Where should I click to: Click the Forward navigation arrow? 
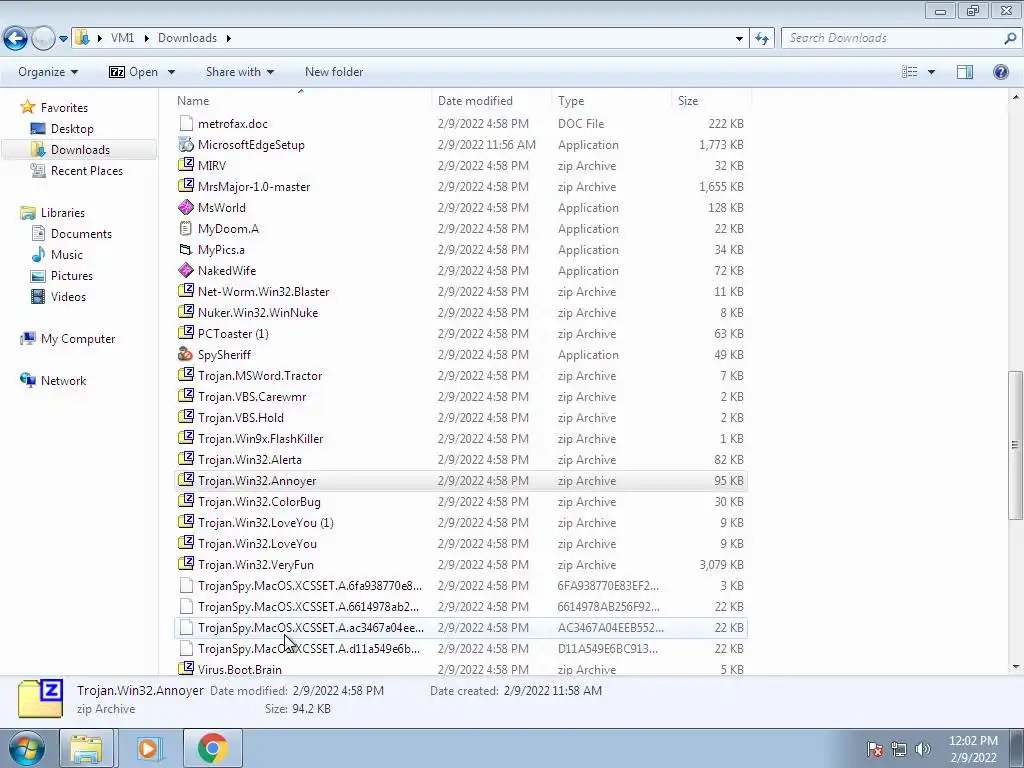[x=43, y=39]
